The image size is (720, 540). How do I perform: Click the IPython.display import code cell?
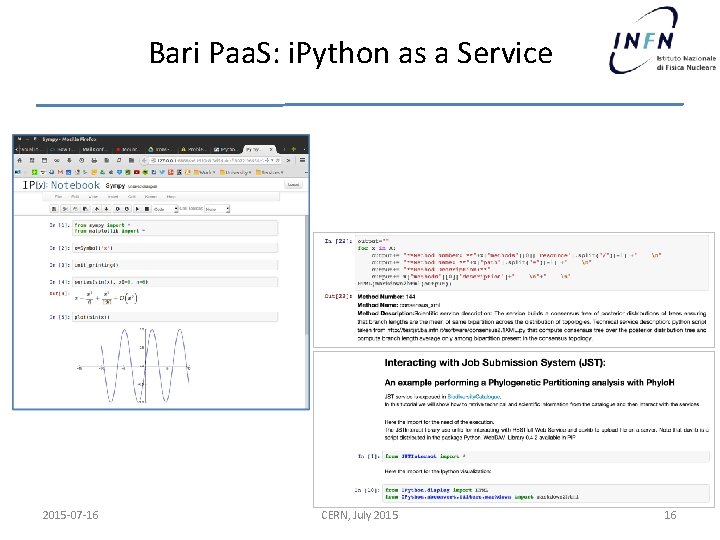tap(546, 493)
